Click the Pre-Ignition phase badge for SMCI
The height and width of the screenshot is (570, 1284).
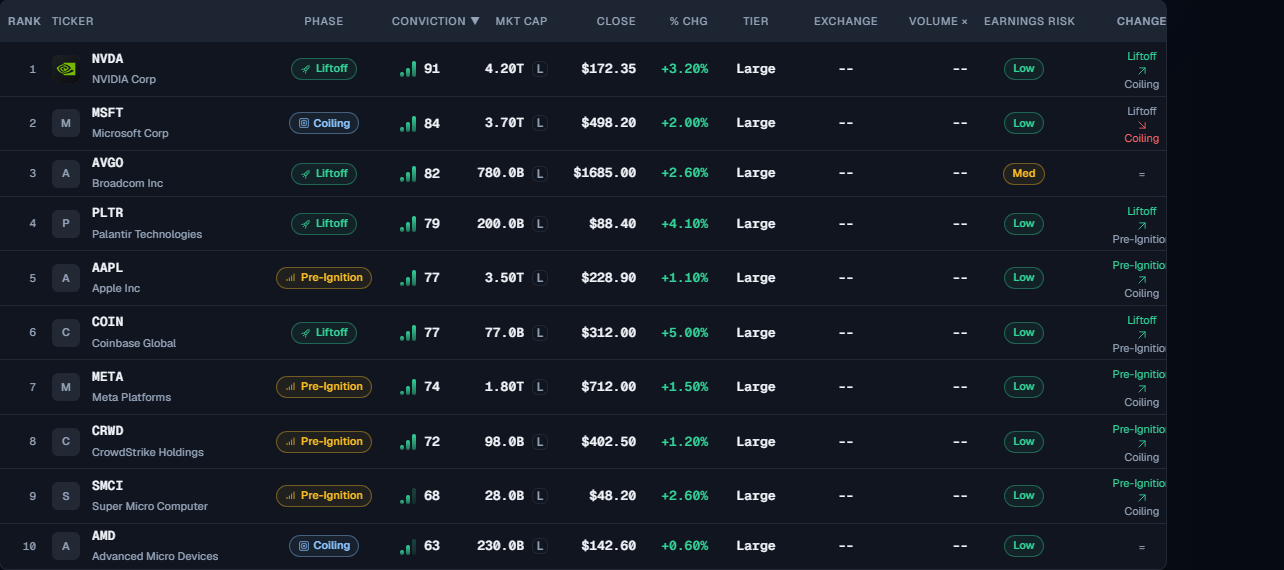(324, 496)
